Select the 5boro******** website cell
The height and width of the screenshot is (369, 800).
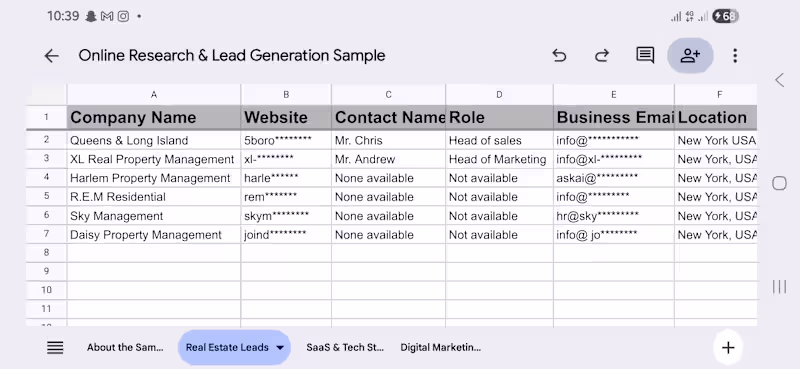click(286, 140)
